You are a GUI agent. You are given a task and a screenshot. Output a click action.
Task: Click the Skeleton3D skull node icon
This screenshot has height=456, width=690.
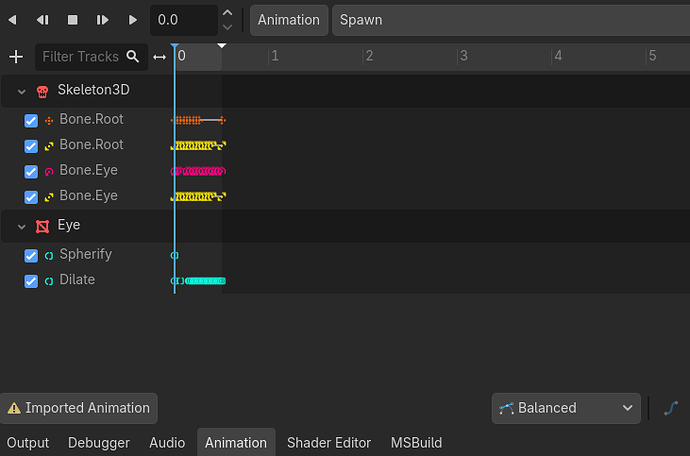coord(42,92)
